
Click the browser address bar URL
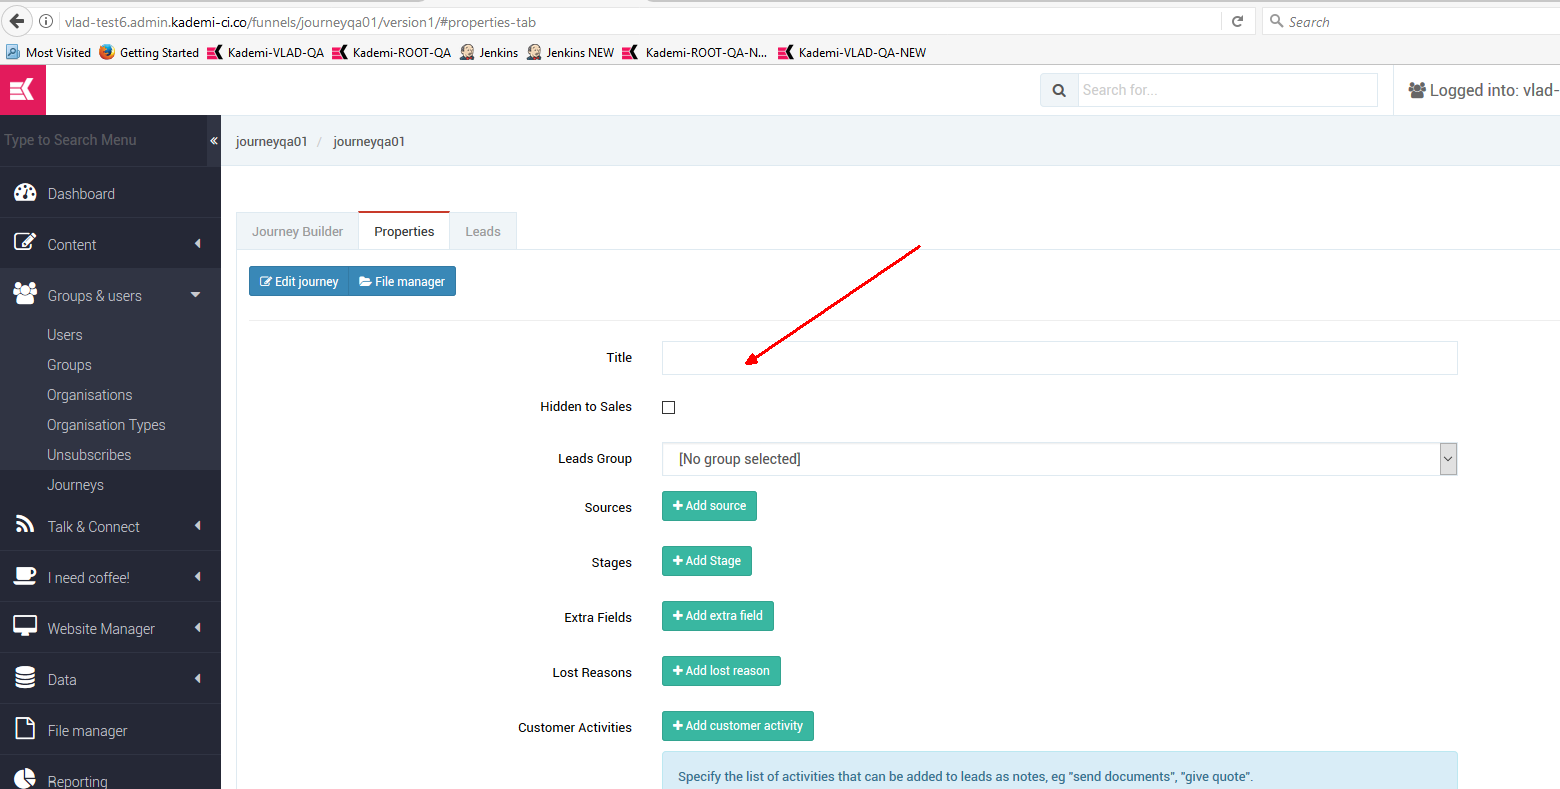tap(300, 21)
